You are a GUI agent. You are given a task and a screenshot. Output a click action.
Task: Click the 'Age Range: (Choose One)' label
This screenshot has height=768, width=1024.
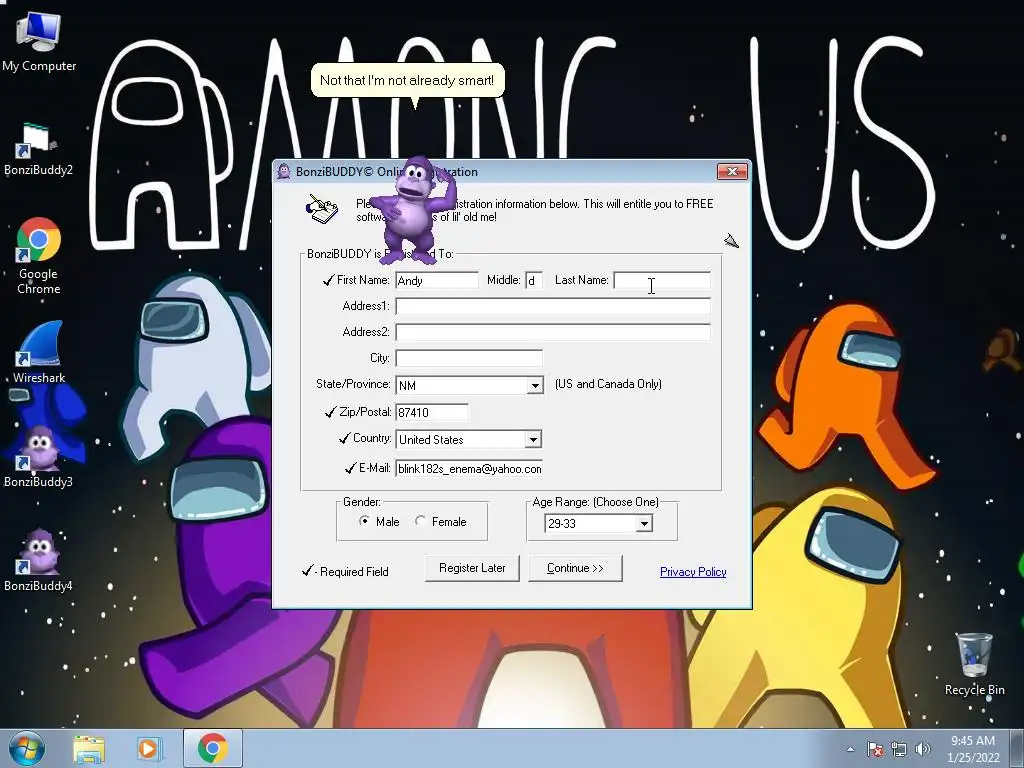pyautogui.click(x=596, y=502)
